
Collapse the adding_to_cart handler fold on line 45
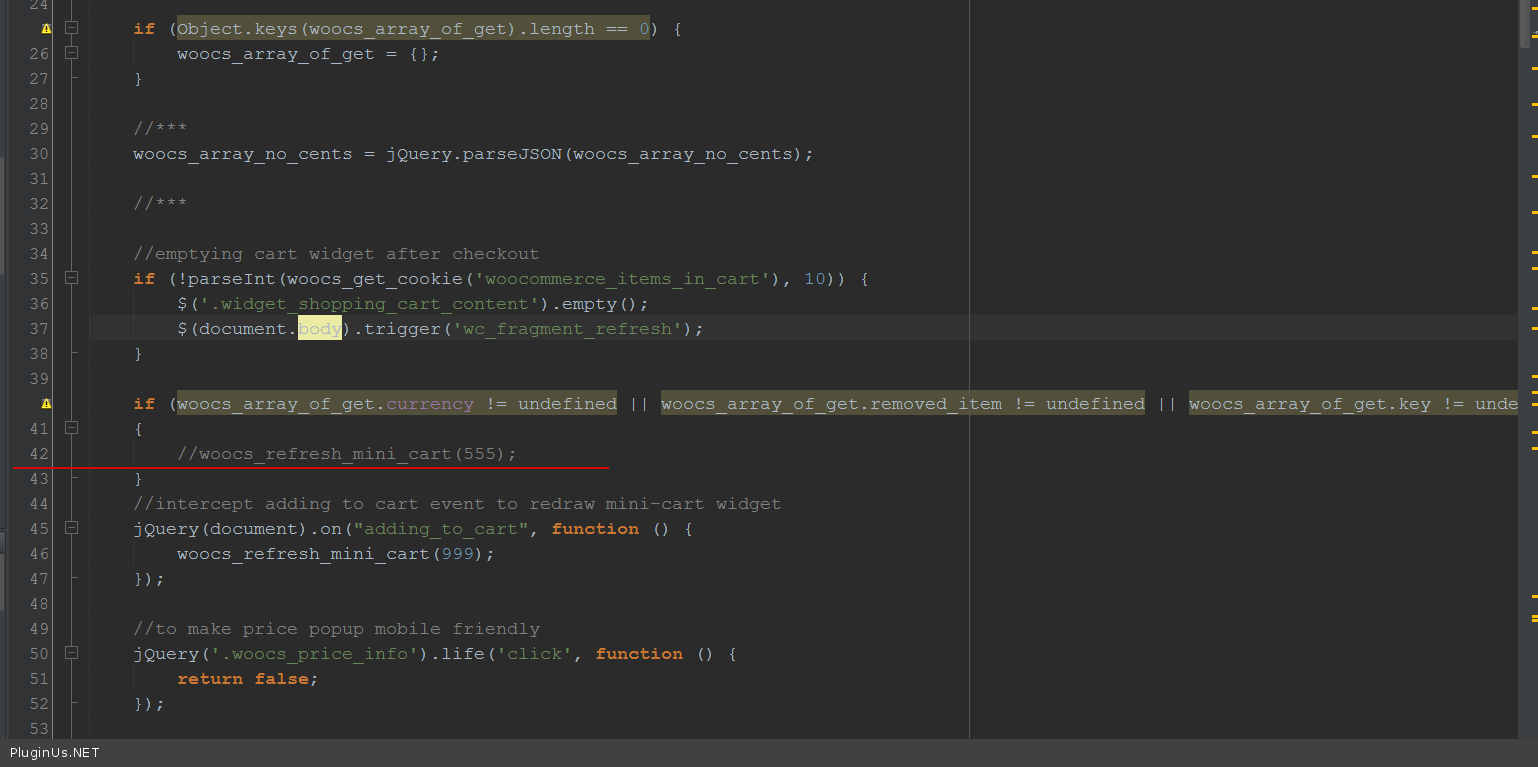71,529
